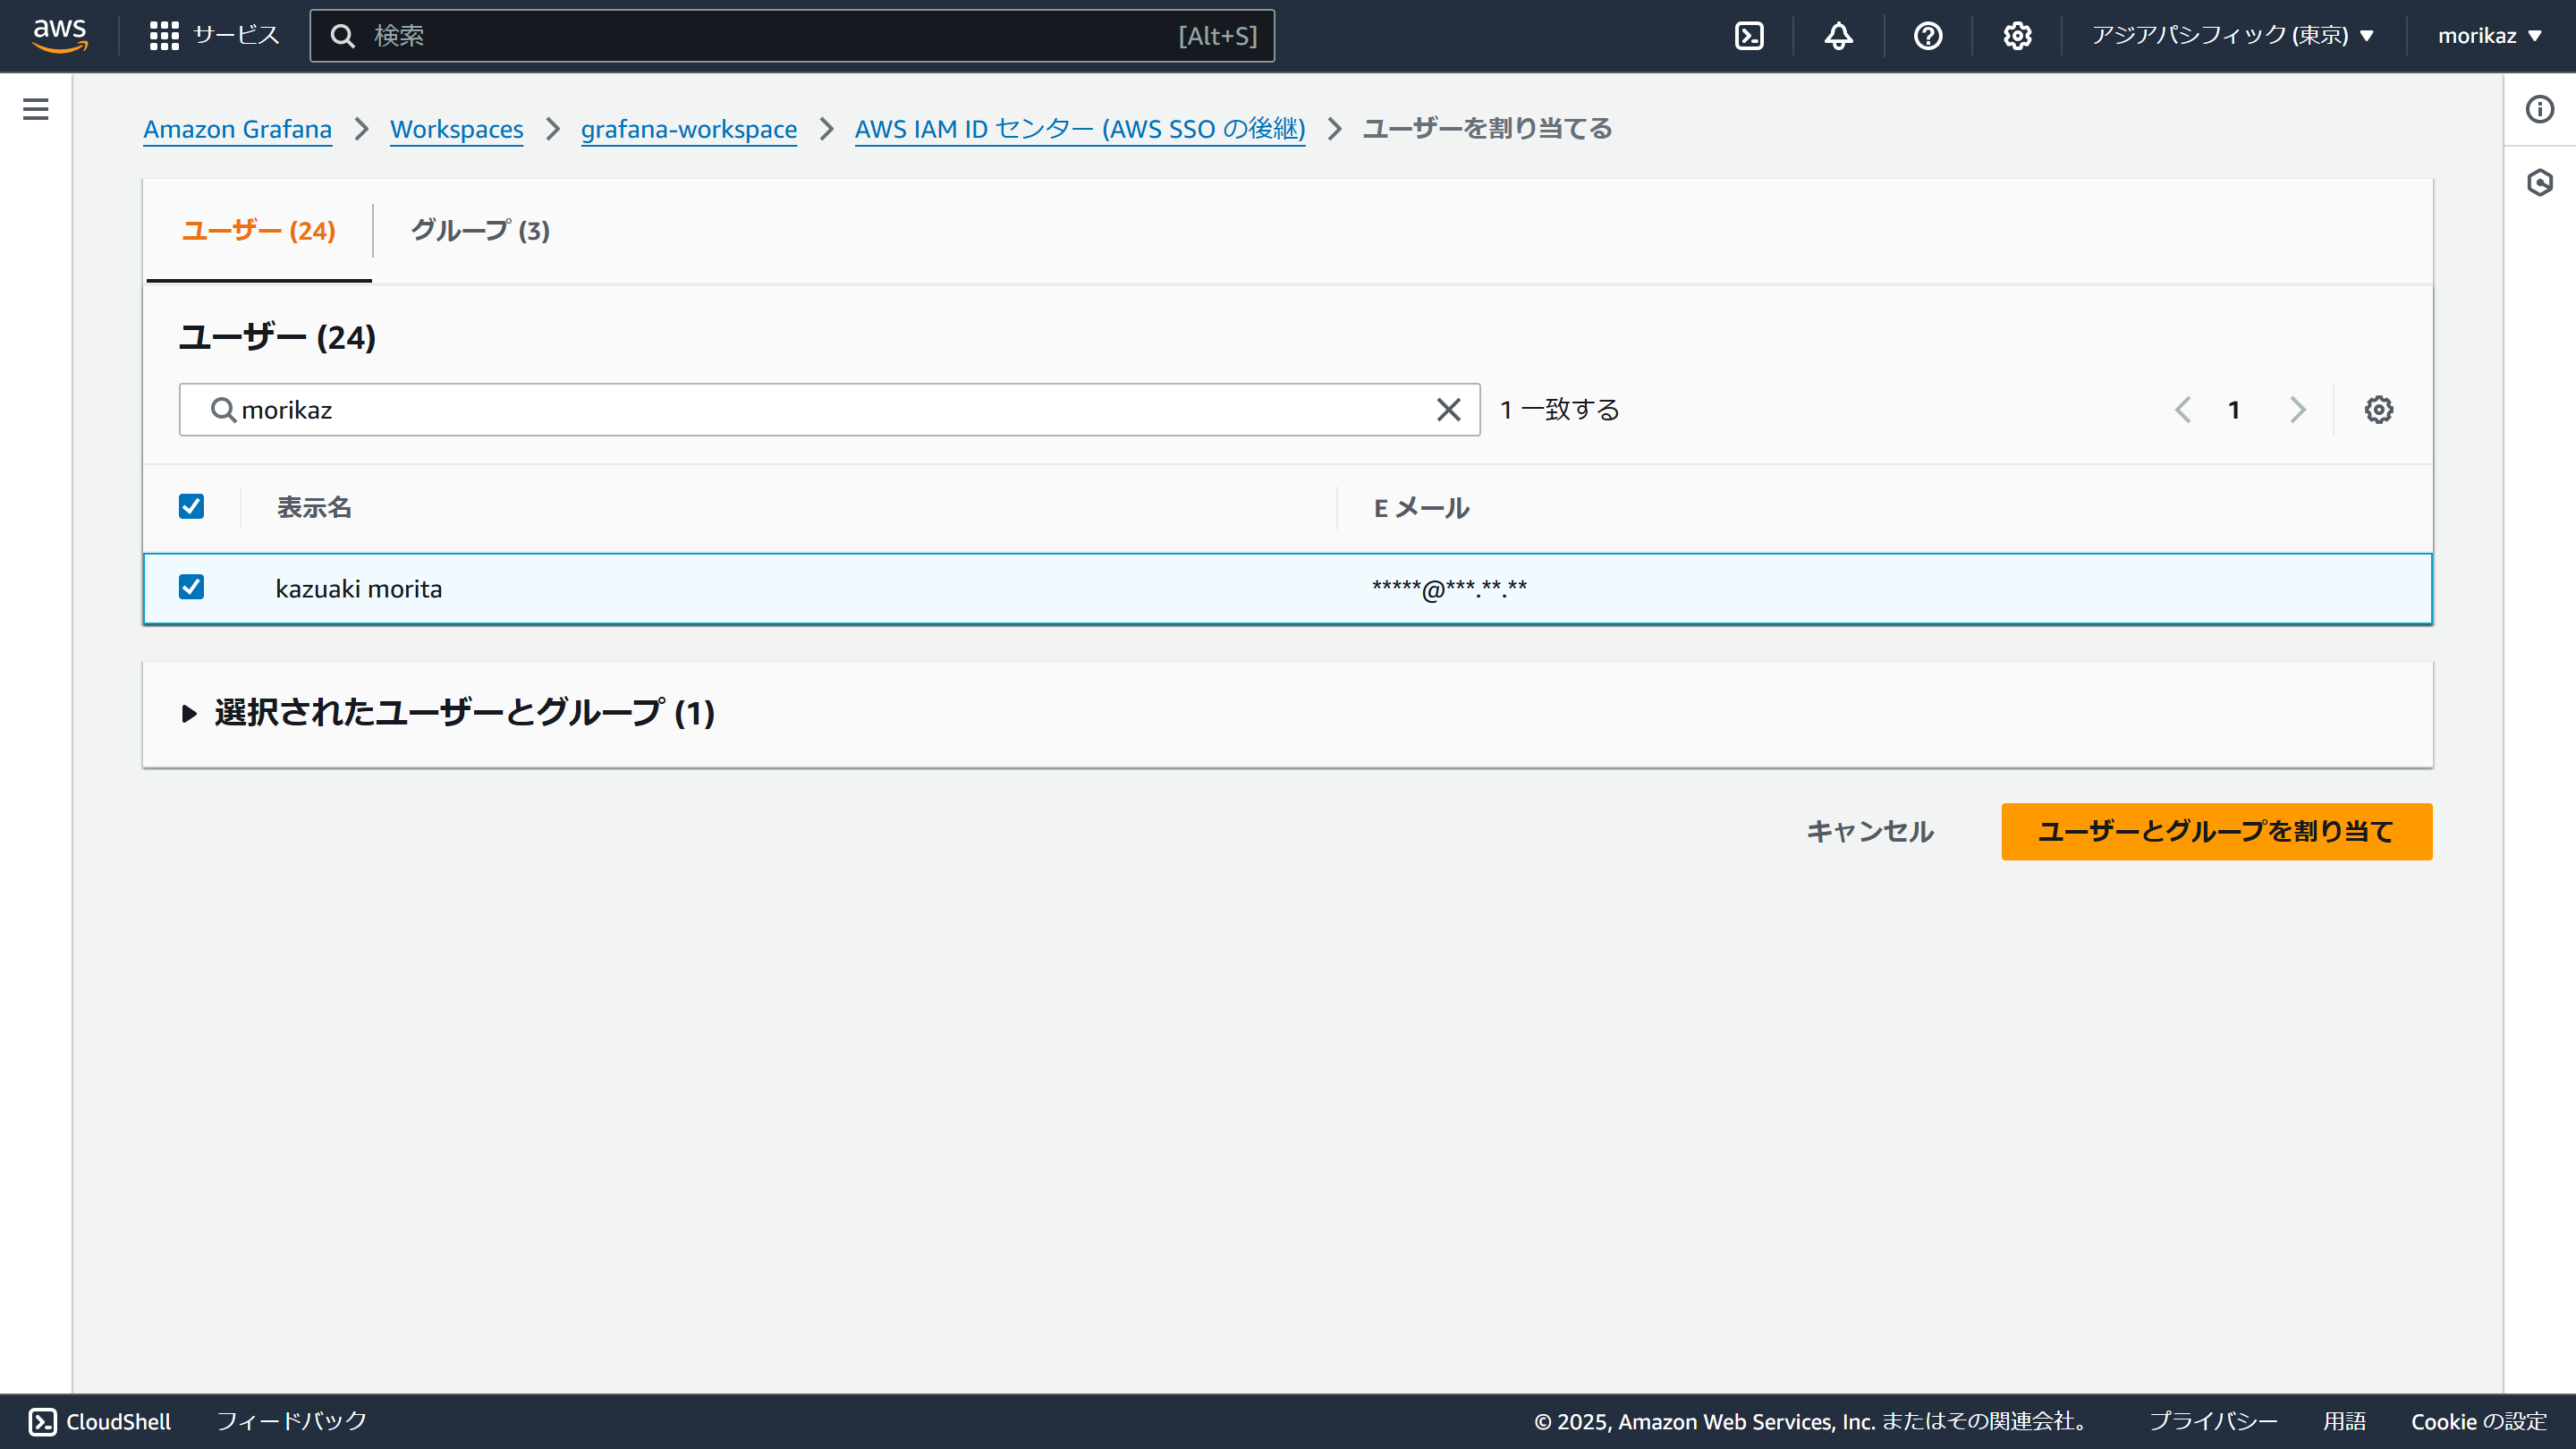Open settings gear in top navigation
This screenshot has width=2576, height=1449.
coord(2017,36)
